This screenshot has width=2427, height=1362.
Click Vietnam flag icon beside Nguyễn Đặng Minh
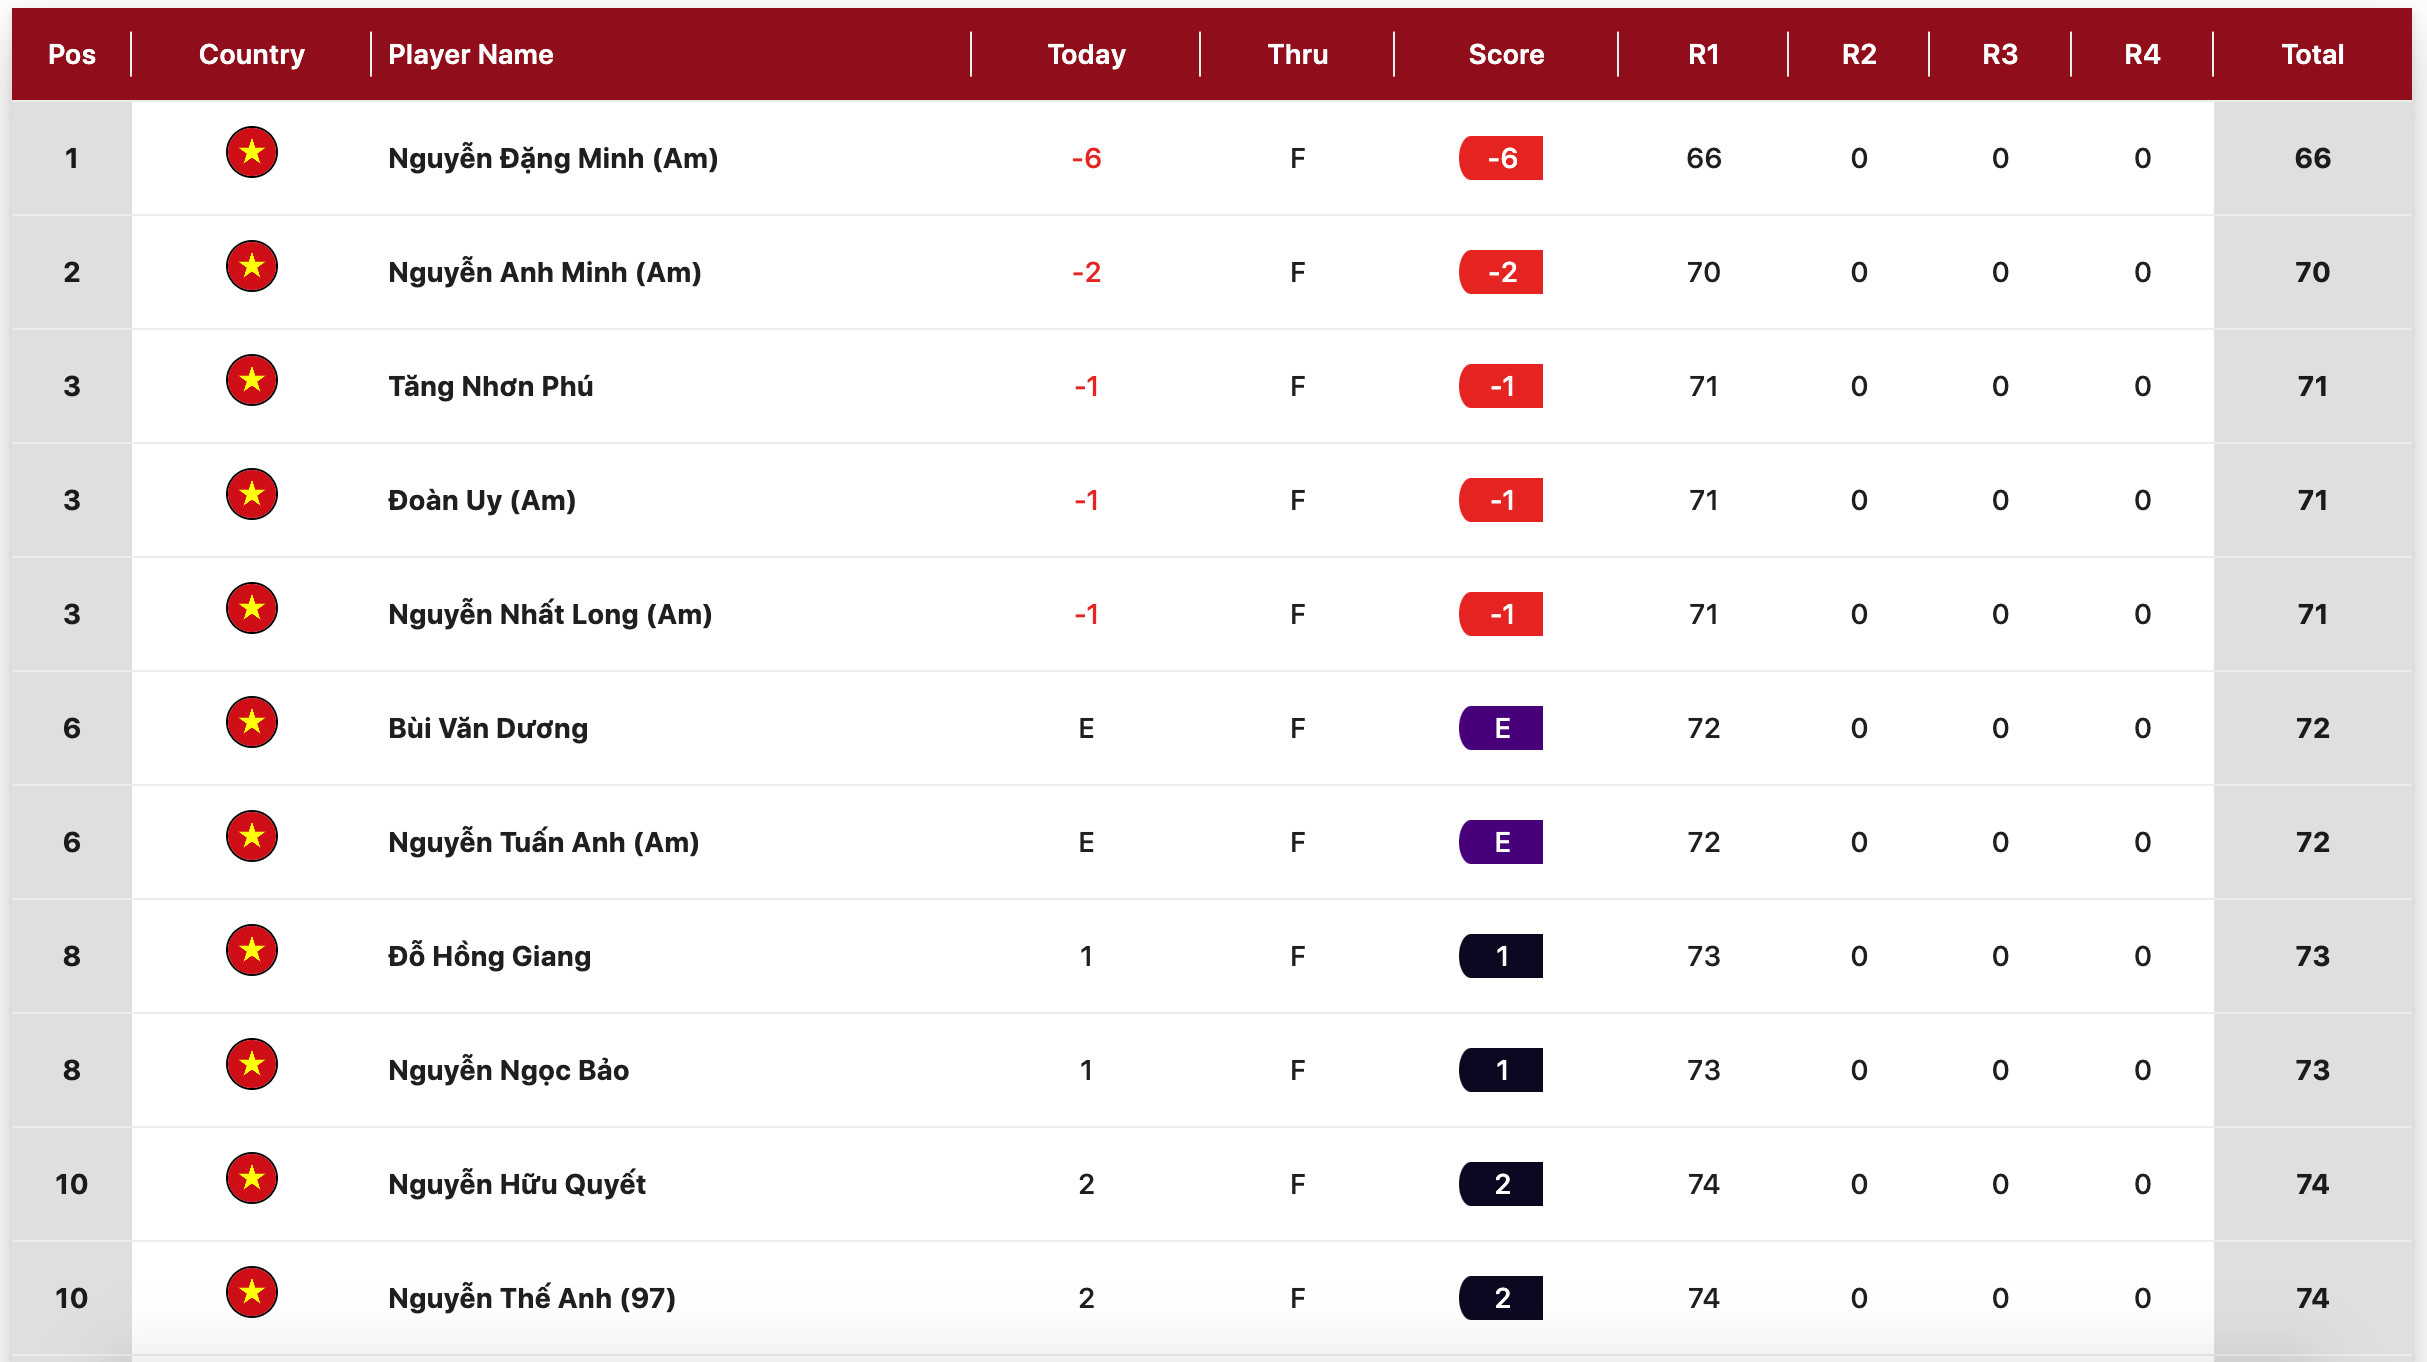tap(251, 152)
